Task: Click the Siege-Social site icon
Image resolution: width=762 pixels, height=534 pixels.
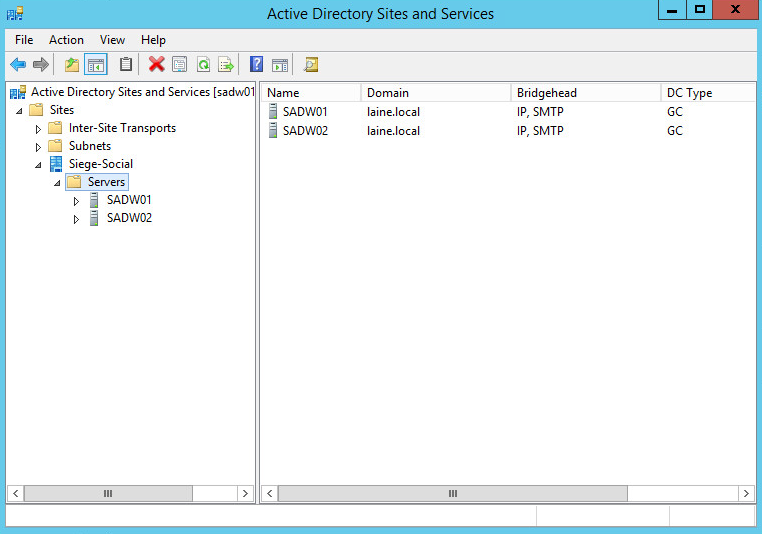Action: tap(56, 164)
